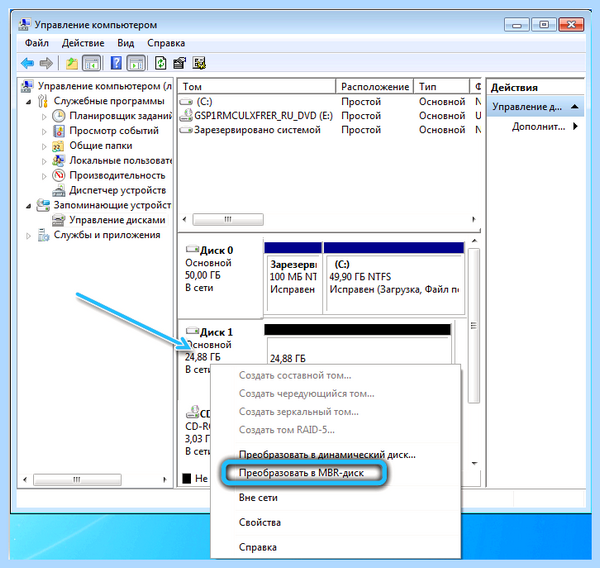Click scroll-right arrow of volume list
The height and width of the screenshot is (568, 600).
(474, 219)
